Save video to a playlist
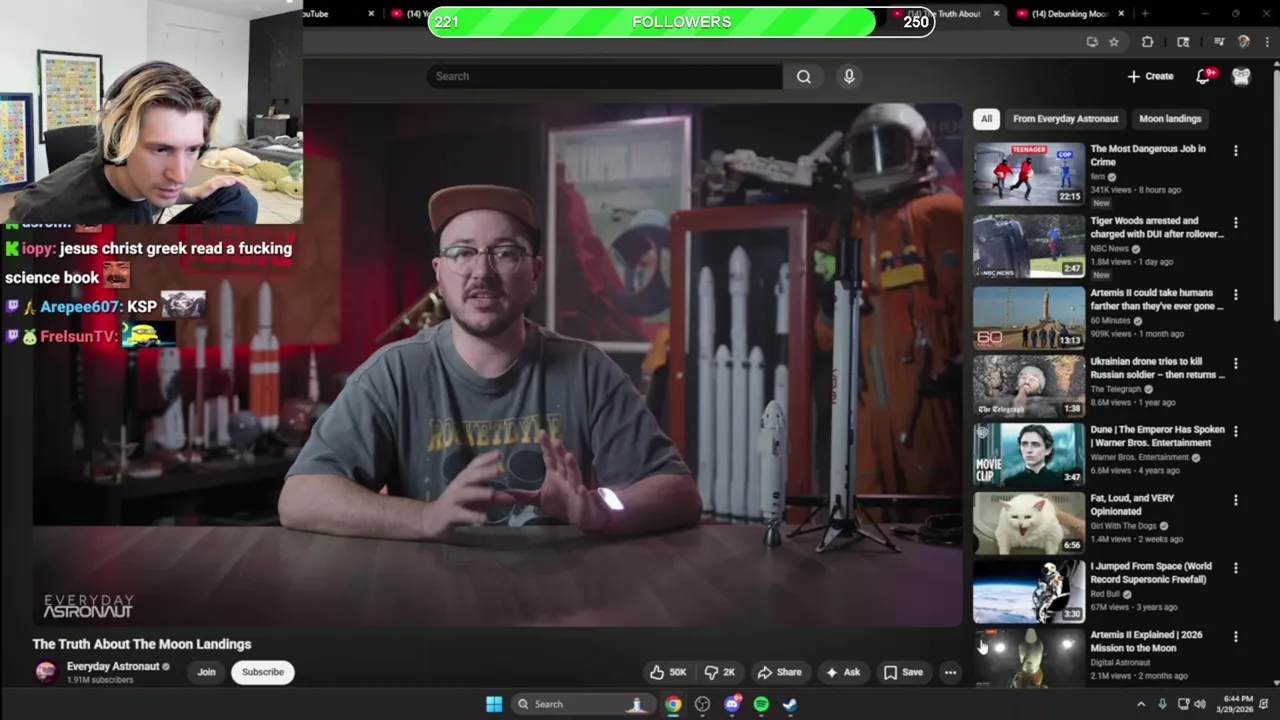Image resolution: width=1280 pixels, height=720 pixels. pos(902,672)
